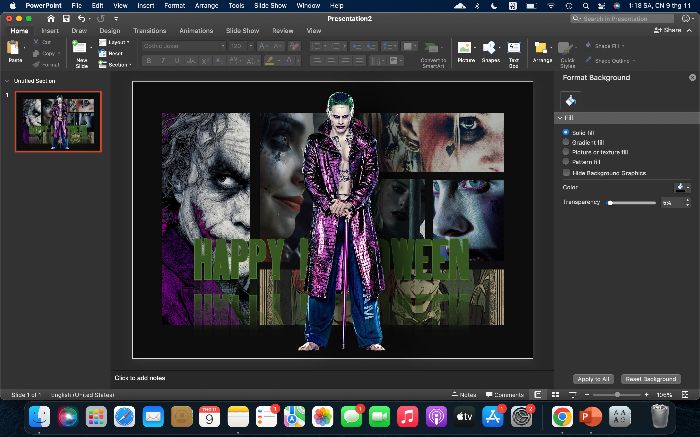Screen dimensions: 700x437
Task: Open the feedback smiley icon
Action: pos(686,18)
